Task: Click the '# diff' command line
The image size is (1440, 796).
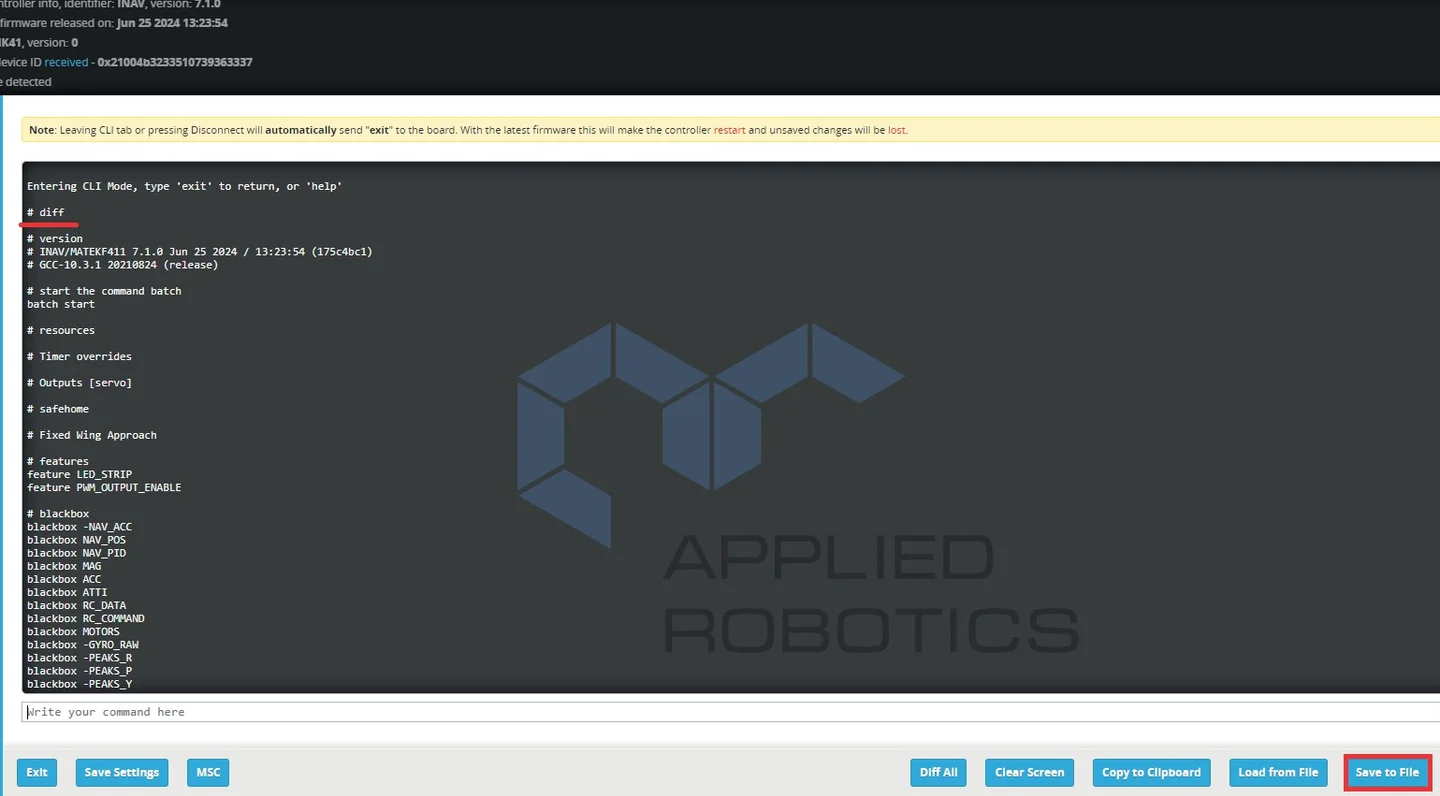Action: tap(46, 212)
